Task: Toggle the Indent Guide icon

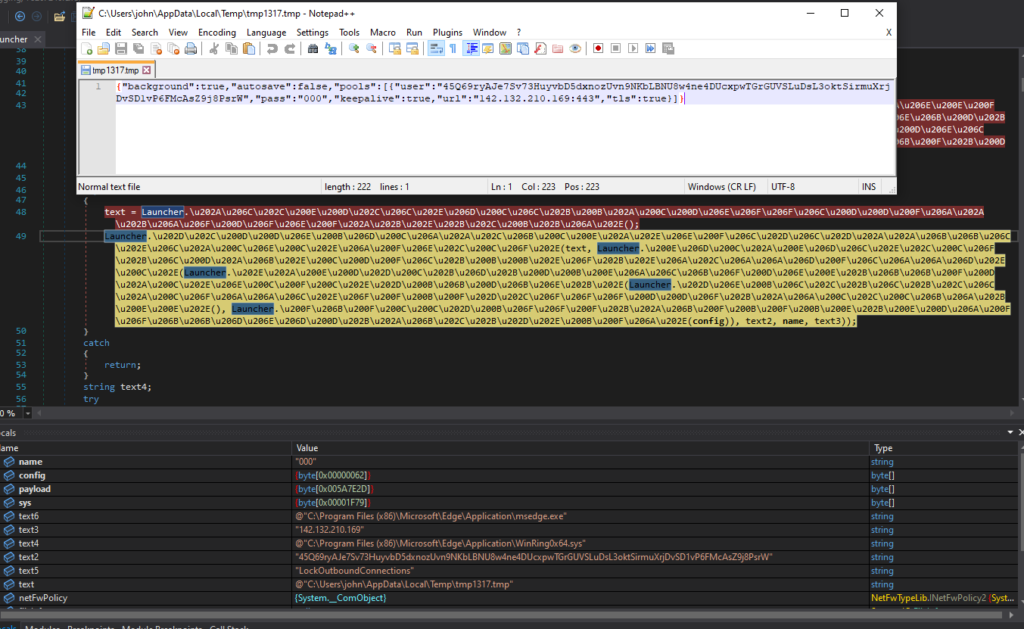Action: pyautogui.click(x=471, y=49)
